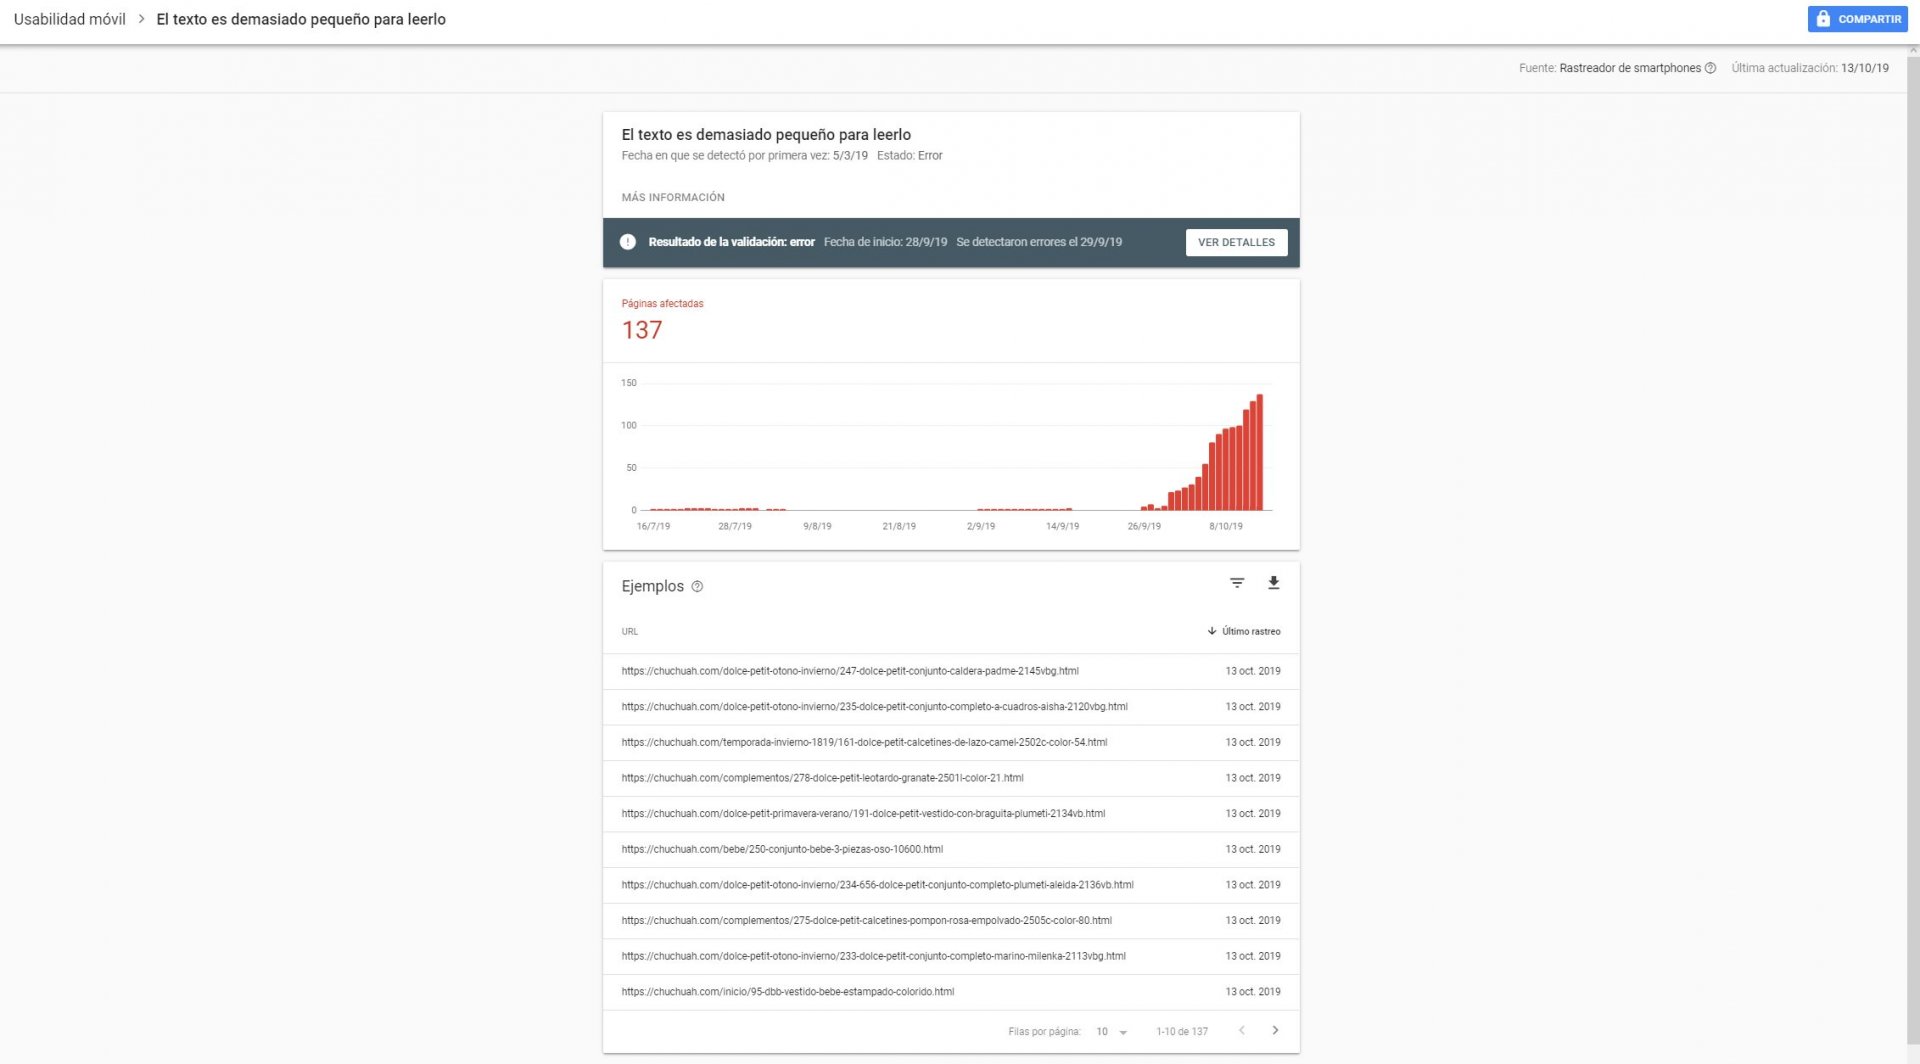
Task: Open the help icon beside Ejemplos
Action: (697, 587)
